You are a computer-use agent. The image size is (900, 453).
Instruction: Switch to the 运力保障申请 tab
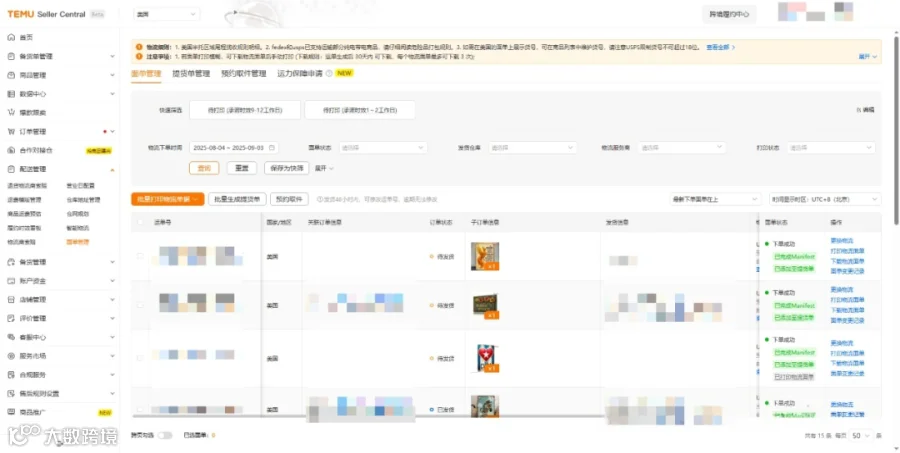point(300,73)
